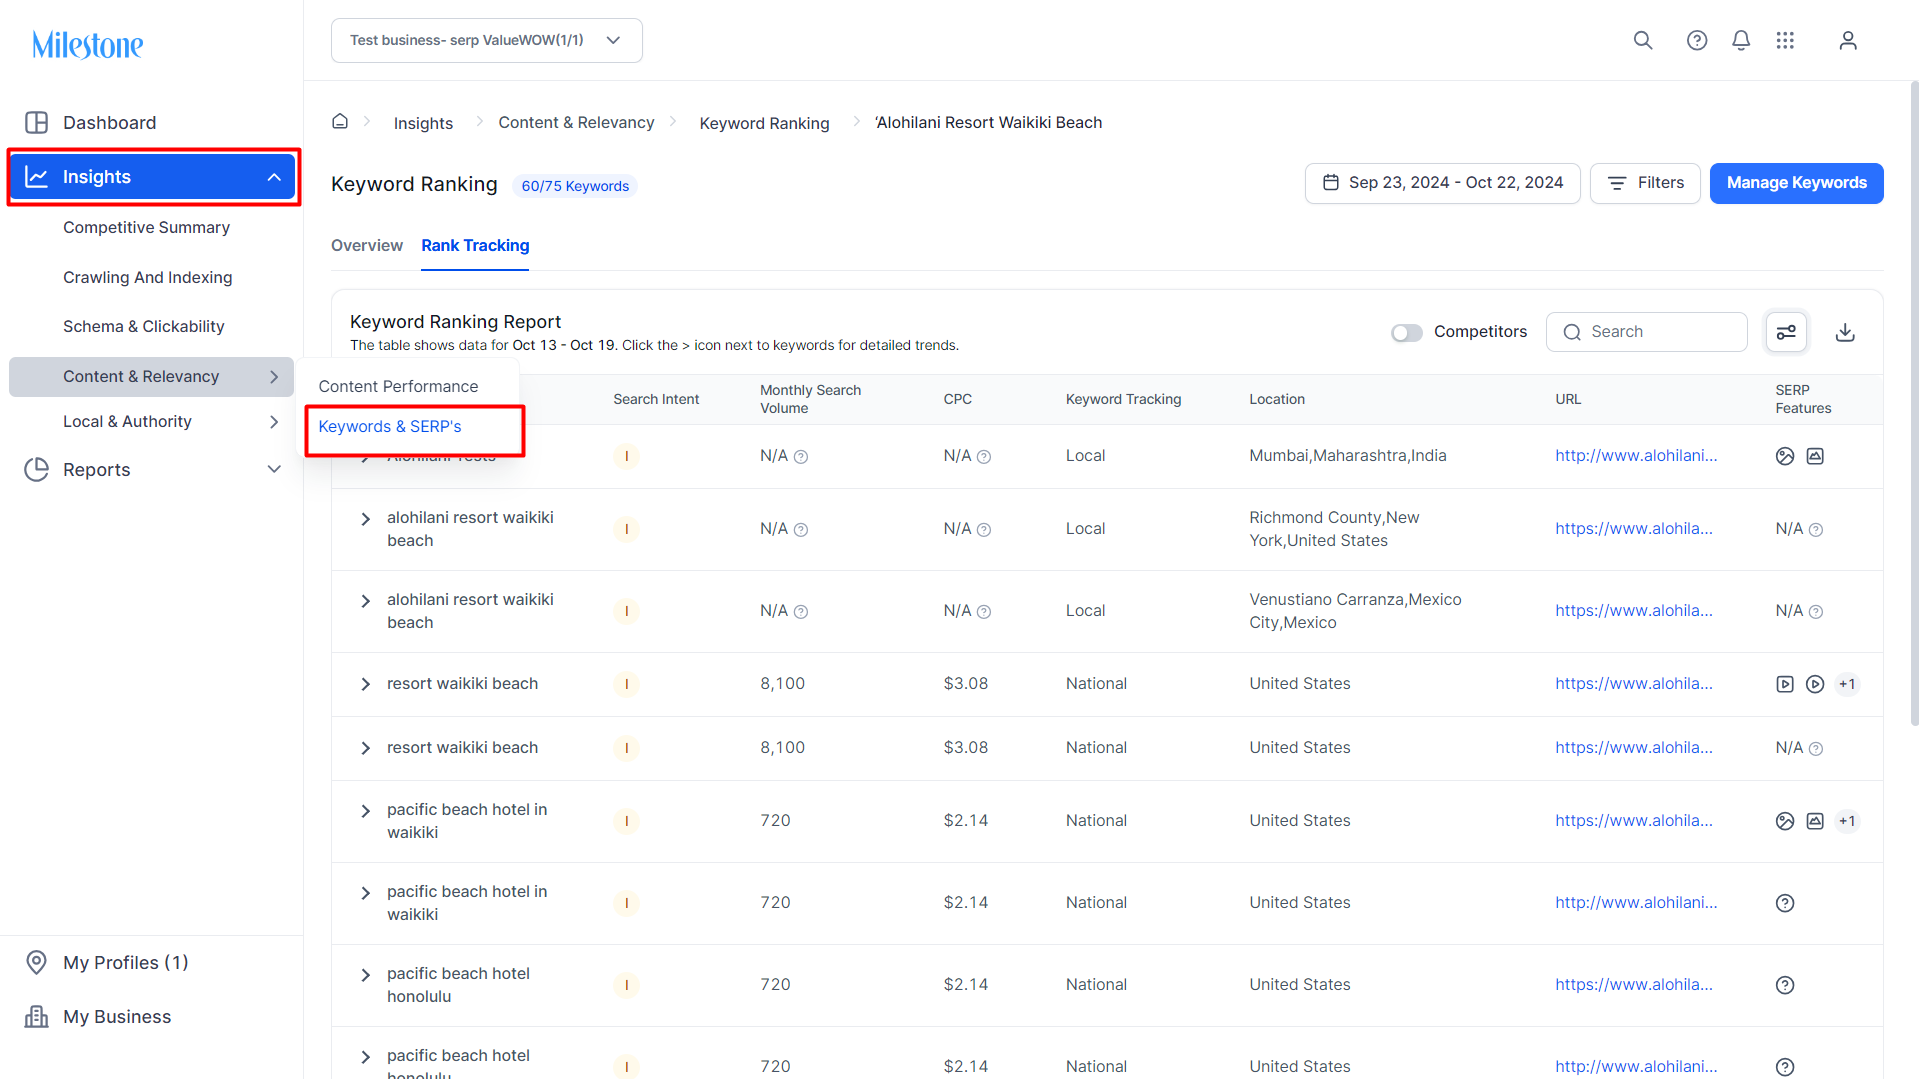Open the apps grid menu

pyautogui.click(x=1785, y=40)
